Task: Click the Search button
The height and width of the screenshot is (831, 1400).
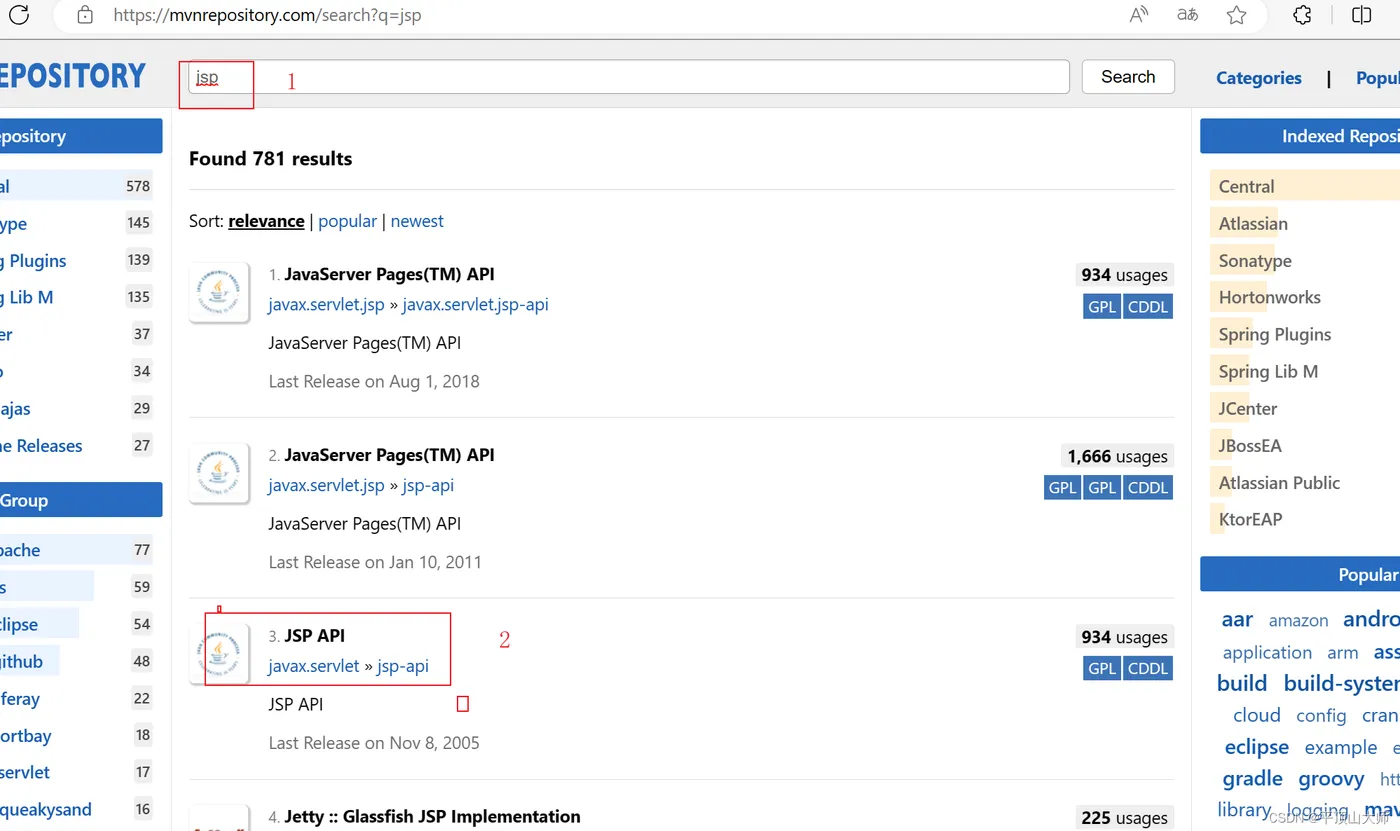Action: (1128, 77)
